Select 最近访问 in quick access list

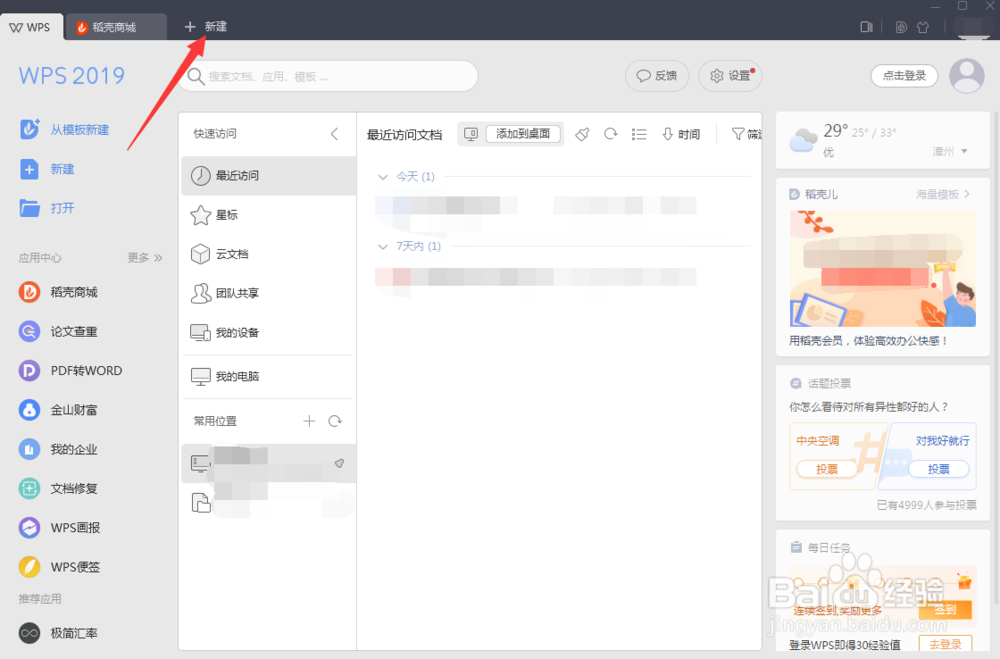click(268, 175)
